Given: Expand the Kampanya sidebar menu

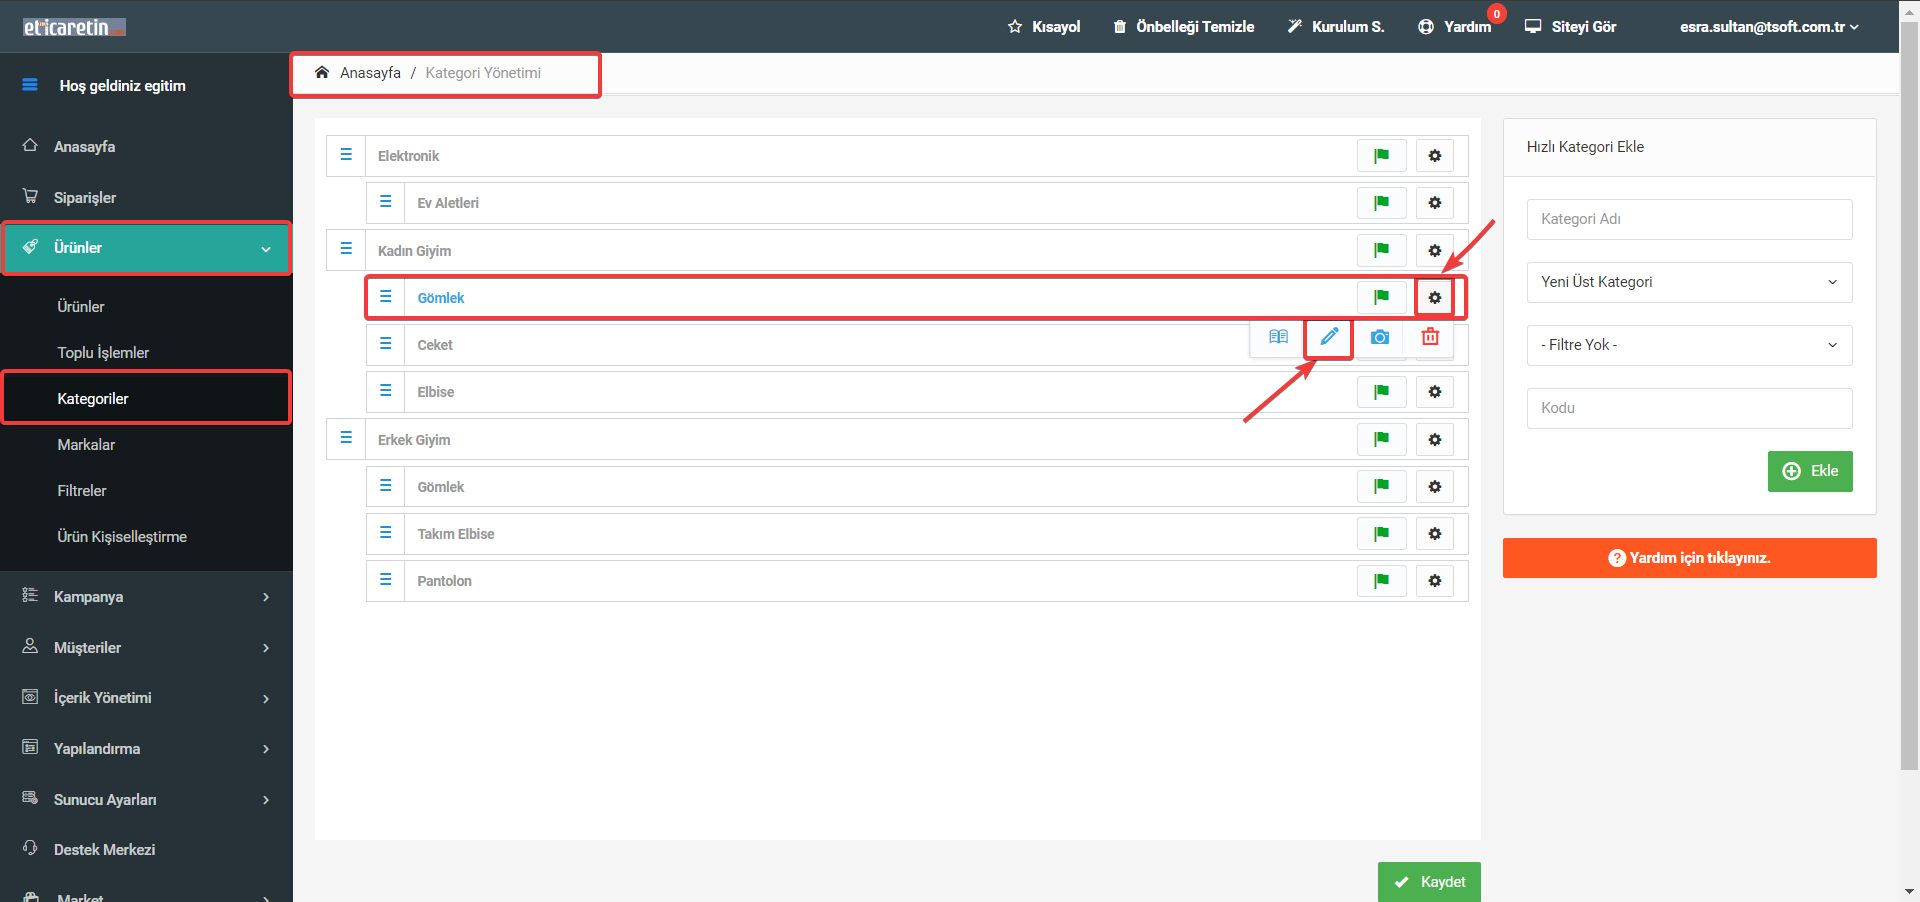Looking at the screenshot, I should tap(146, 597).
